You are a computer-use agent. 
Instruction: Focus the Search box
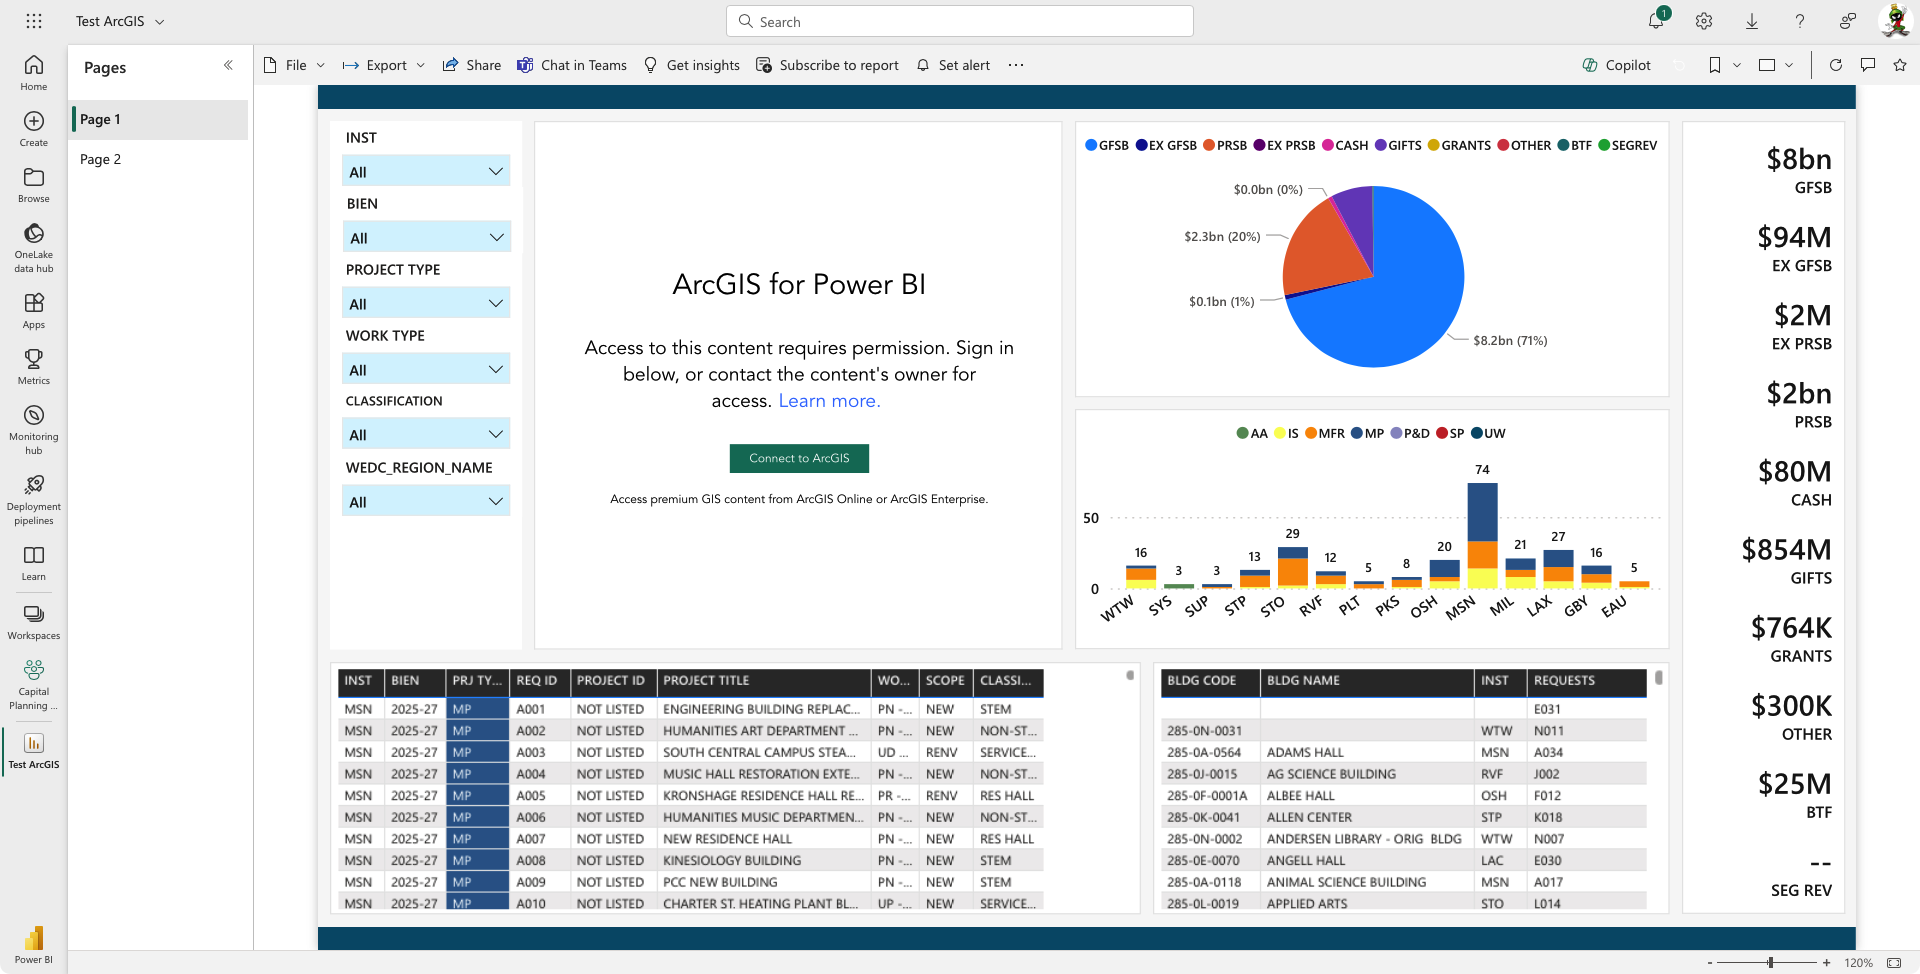click(960, 21)
